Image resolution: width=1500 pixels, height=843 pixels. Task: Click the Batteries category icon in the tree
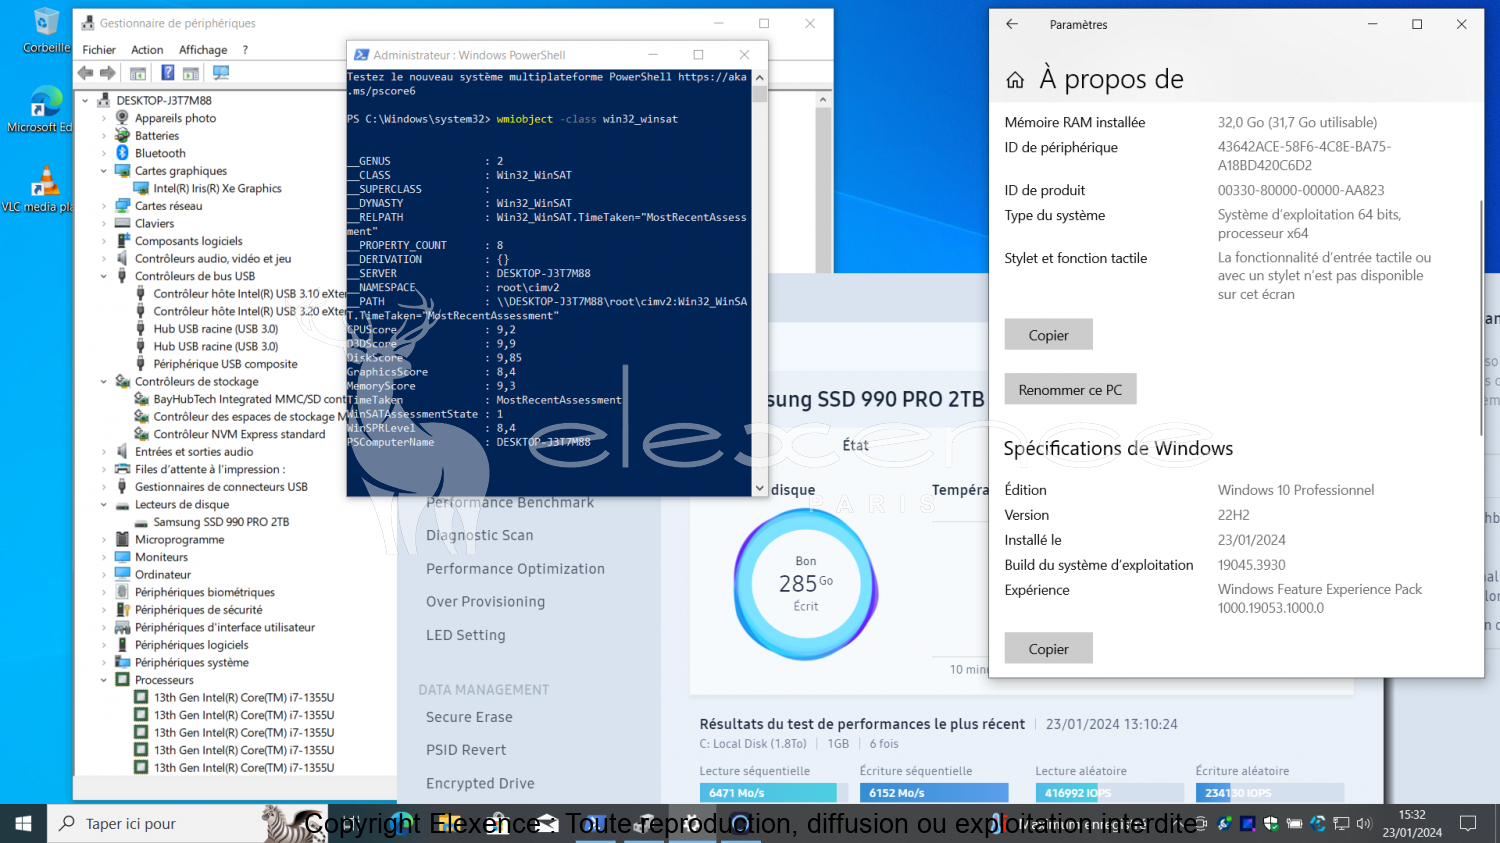(123, 135)
